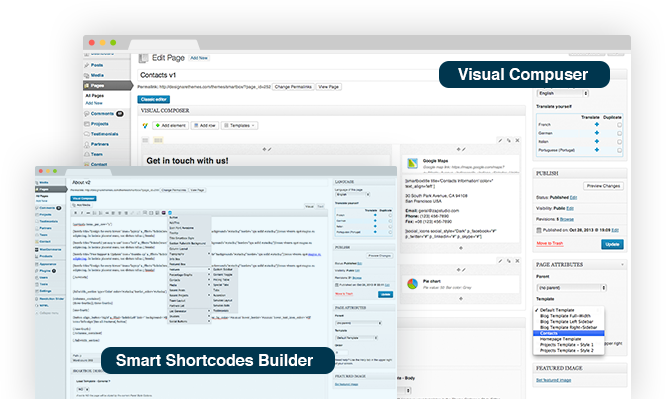Click the translate plus icon for Portuguese (Portugal)
The width and height of the screenshot is (666, 399).
click(x=597, y=150)
